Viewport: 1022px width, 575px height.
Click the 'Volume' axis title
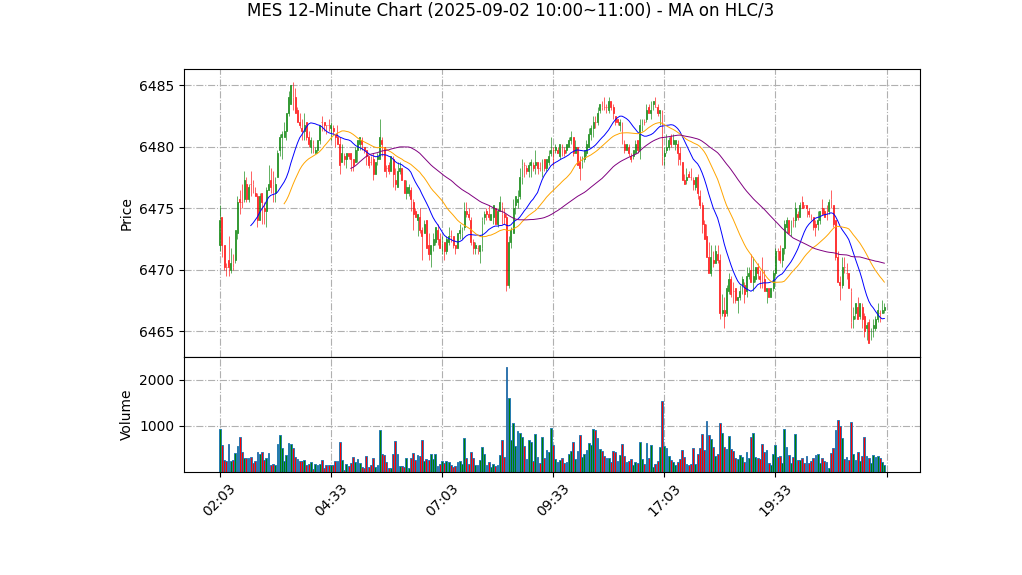coord(126,415)
